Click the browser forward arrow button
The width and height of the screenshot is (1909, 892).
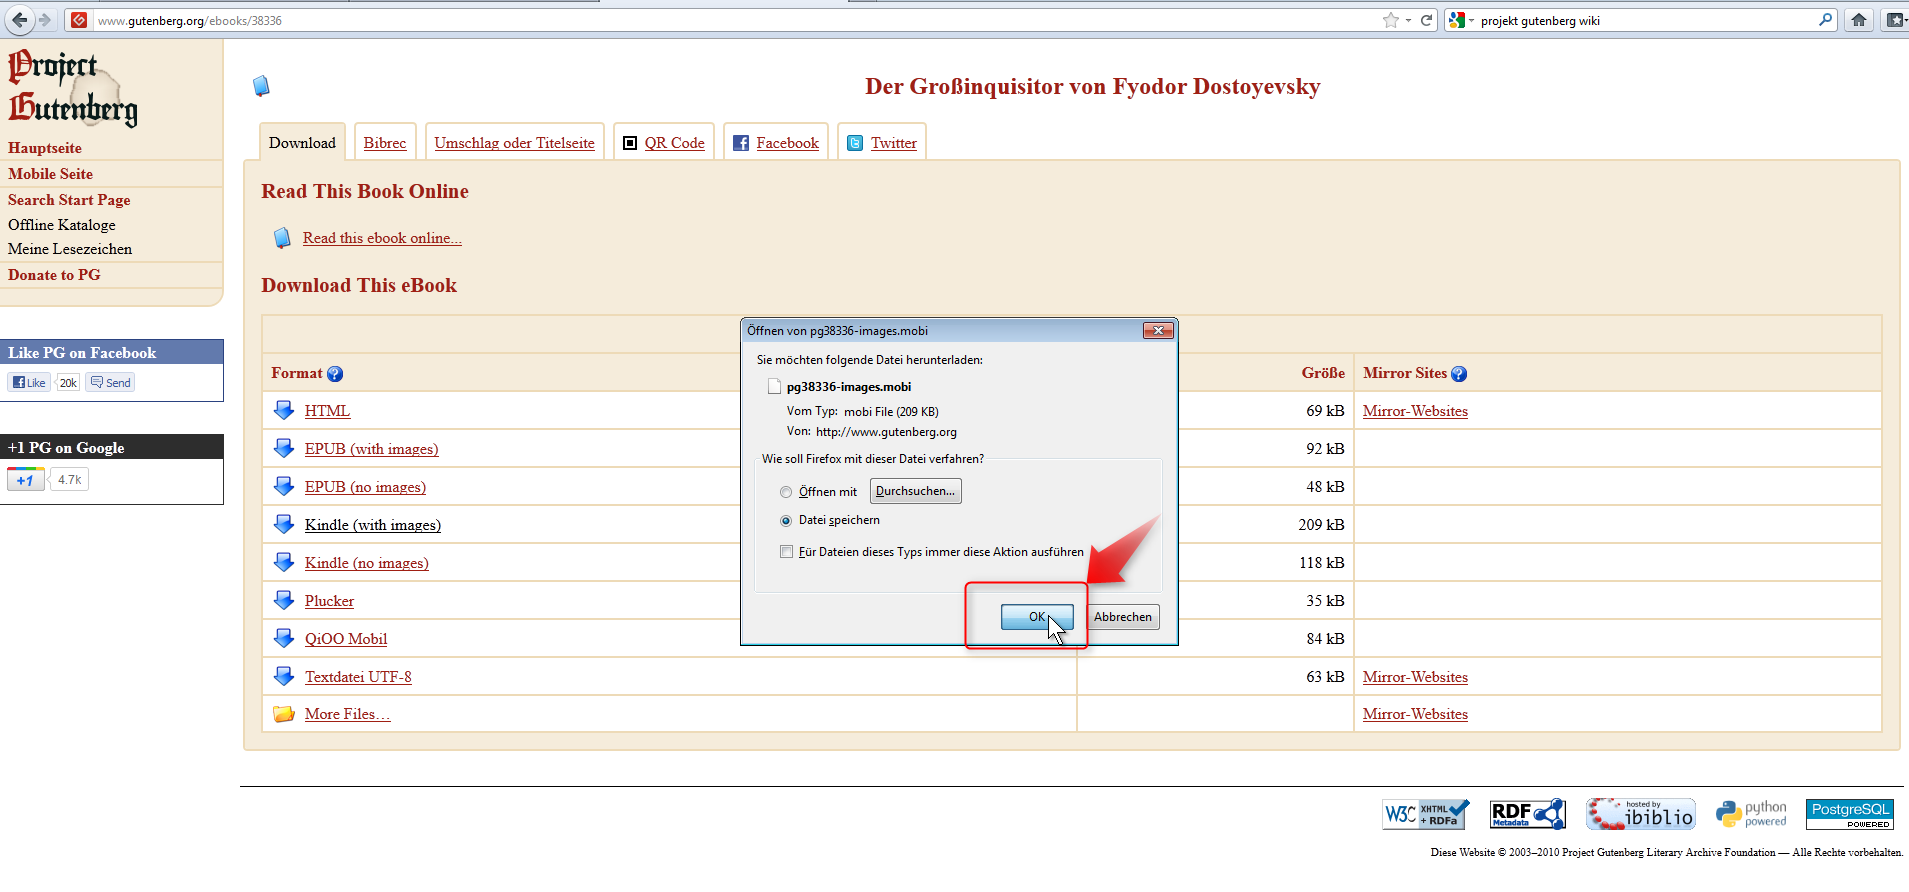pyautogui.click(x=44, y=20)
